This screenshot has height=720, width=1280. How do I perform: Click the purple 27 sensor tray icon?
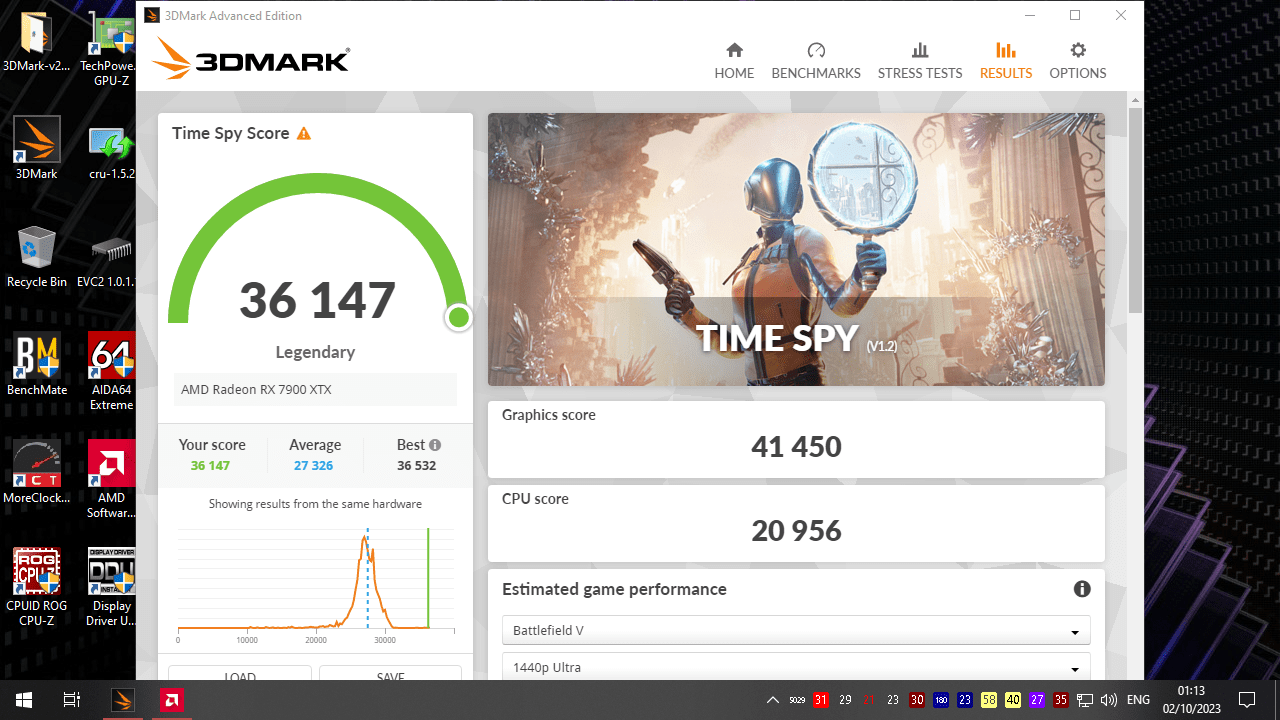point(1037,700)
